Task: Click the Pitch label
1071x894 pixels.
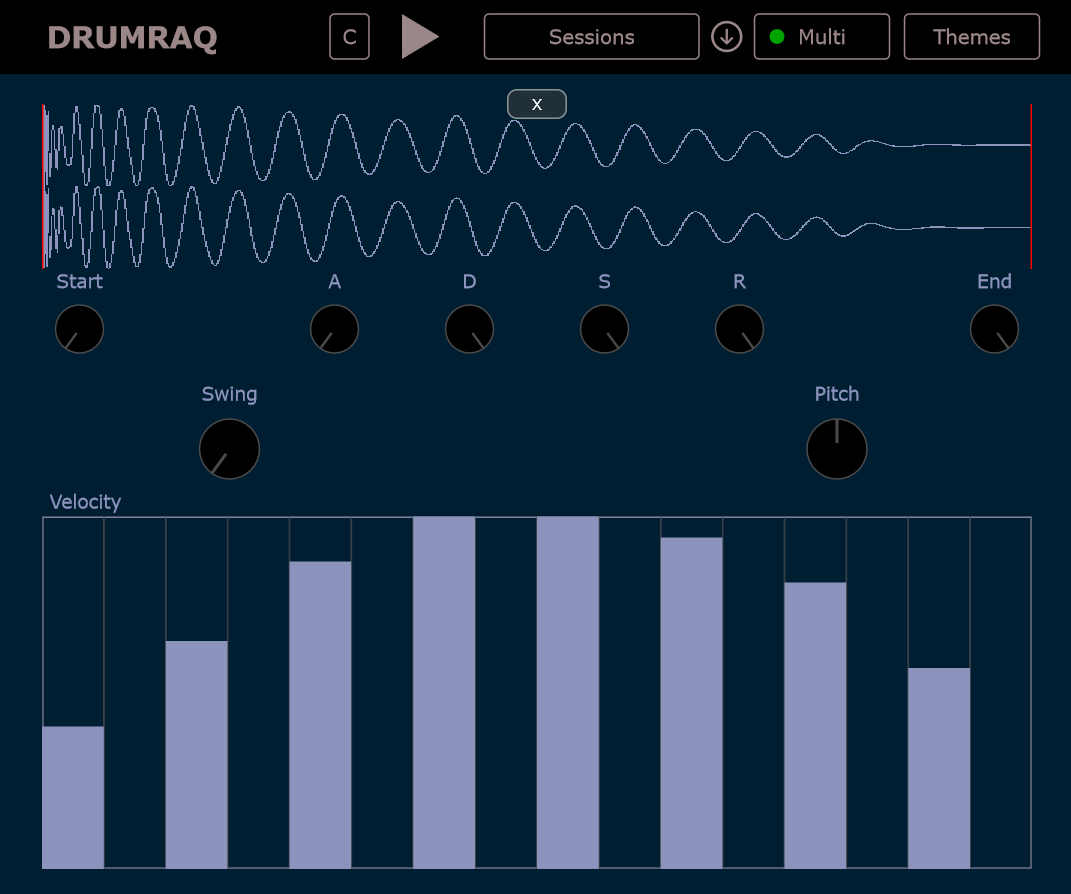Action: pyautogui.click(x=837, y=394)
